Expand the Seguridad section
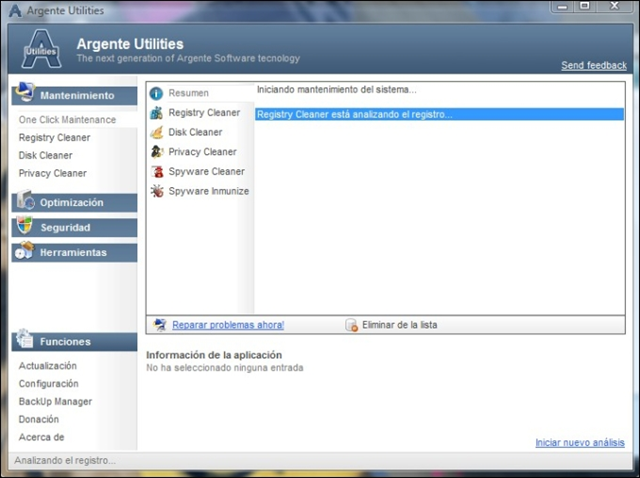Viewport: 640px width, 478px height. (74, 227)
